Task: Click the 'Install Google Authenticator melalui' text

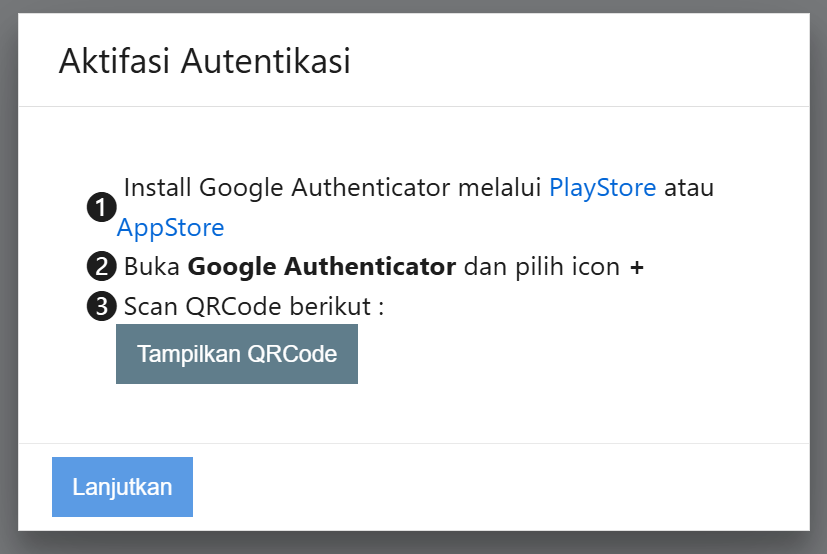Action: pyautogui.click(x=333, y=188)
